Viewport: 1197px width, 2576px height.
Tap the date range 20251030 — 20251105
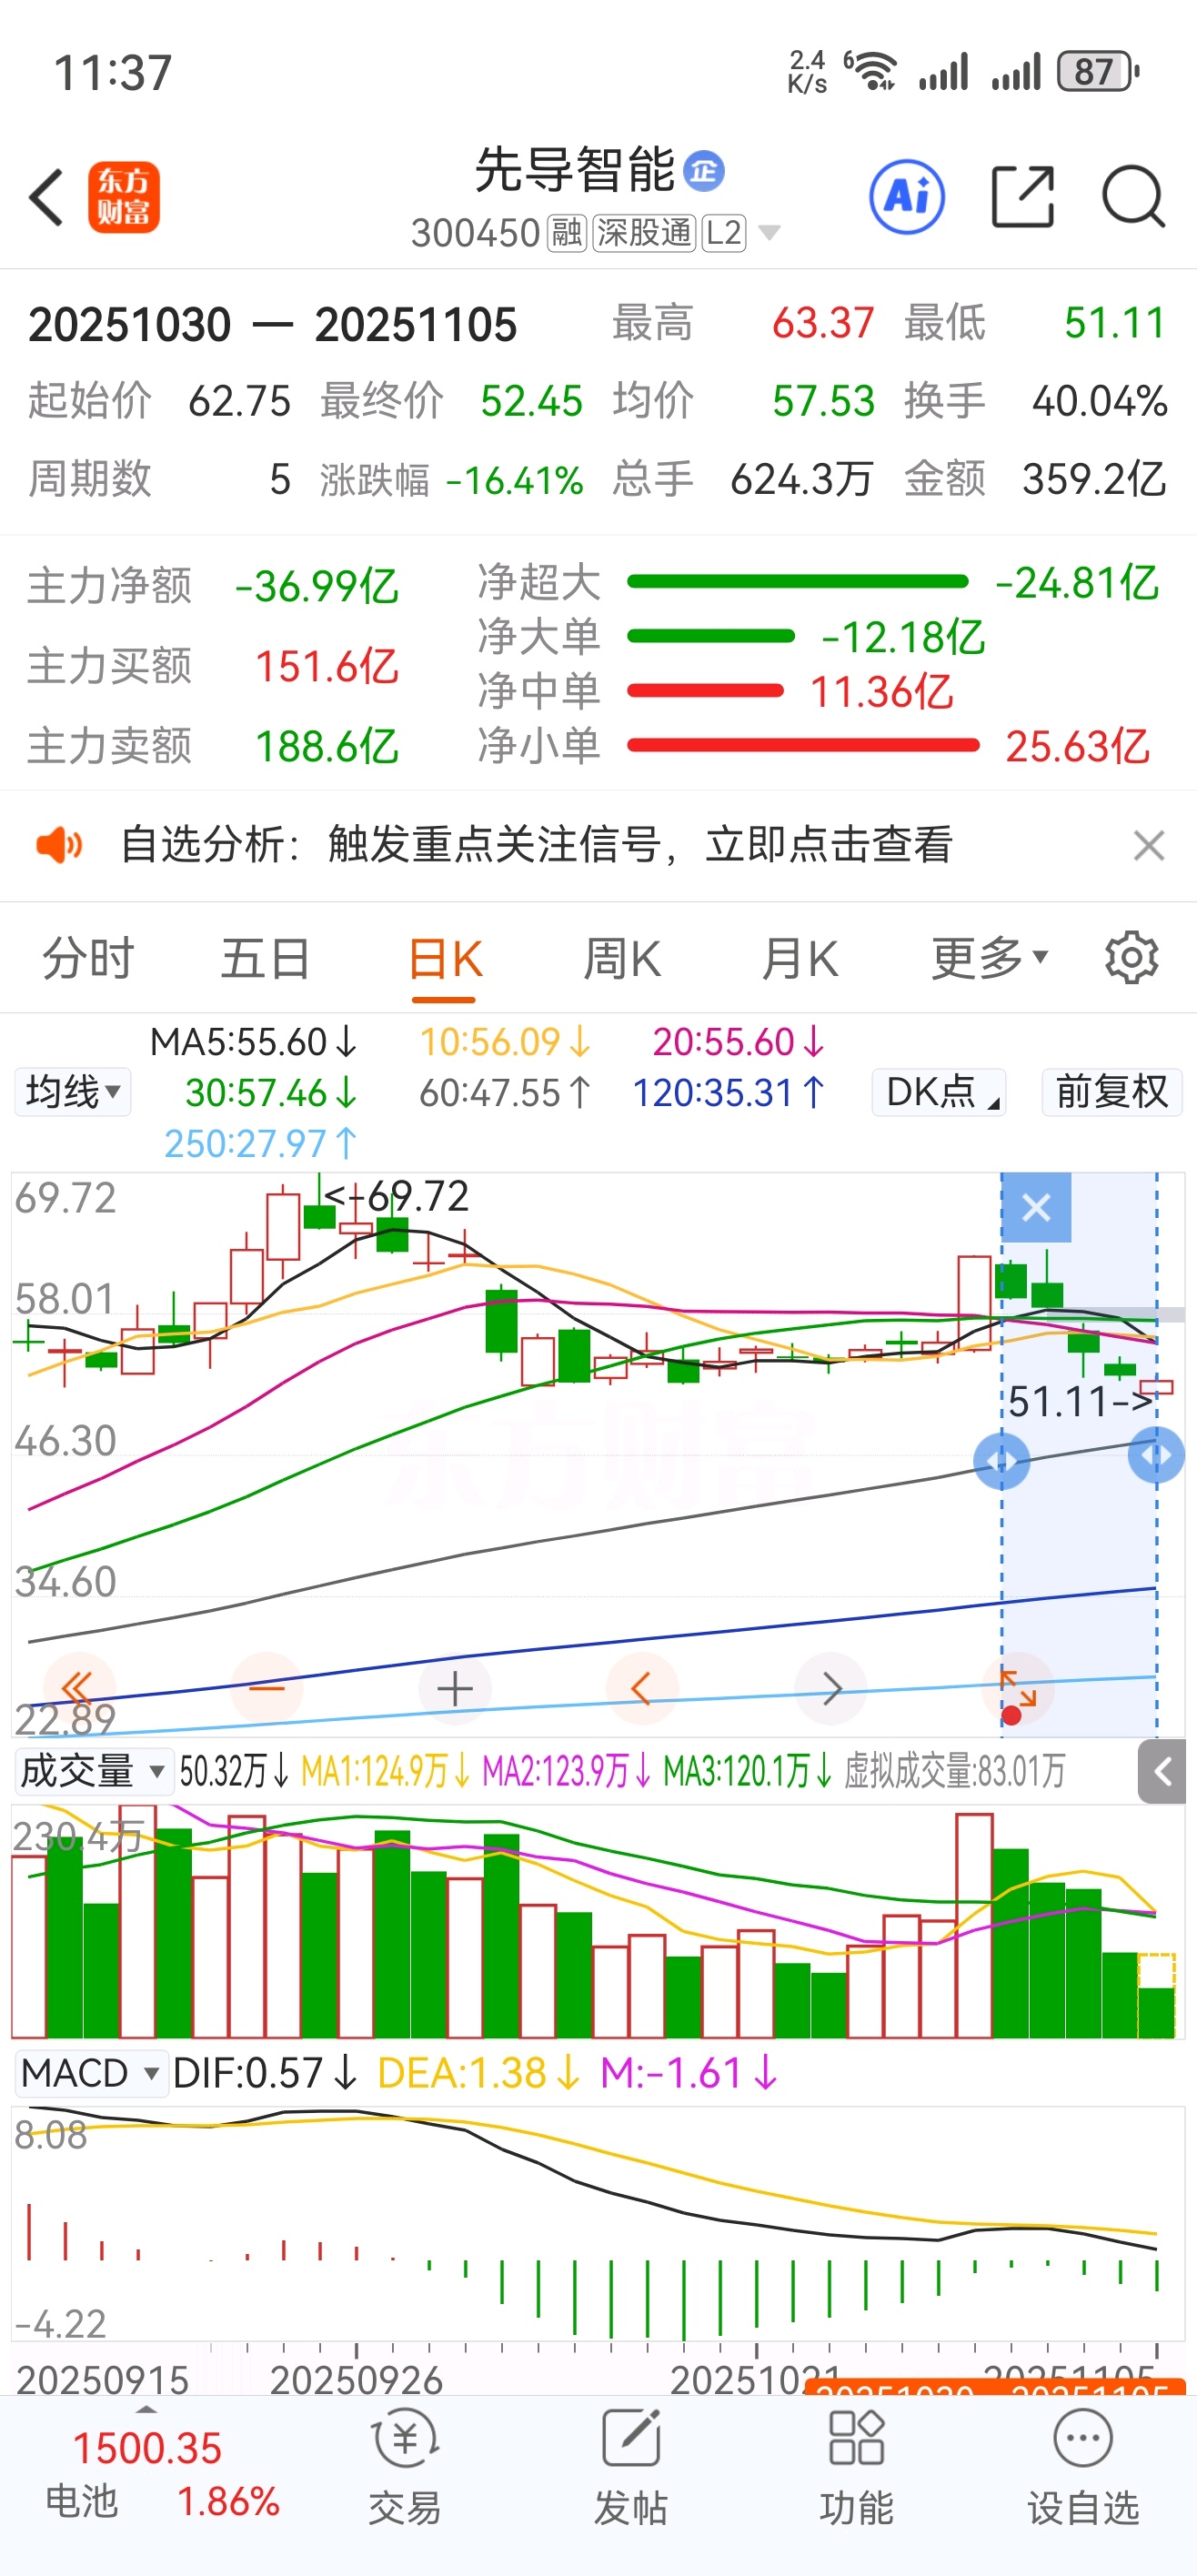(x=272, y=325)
